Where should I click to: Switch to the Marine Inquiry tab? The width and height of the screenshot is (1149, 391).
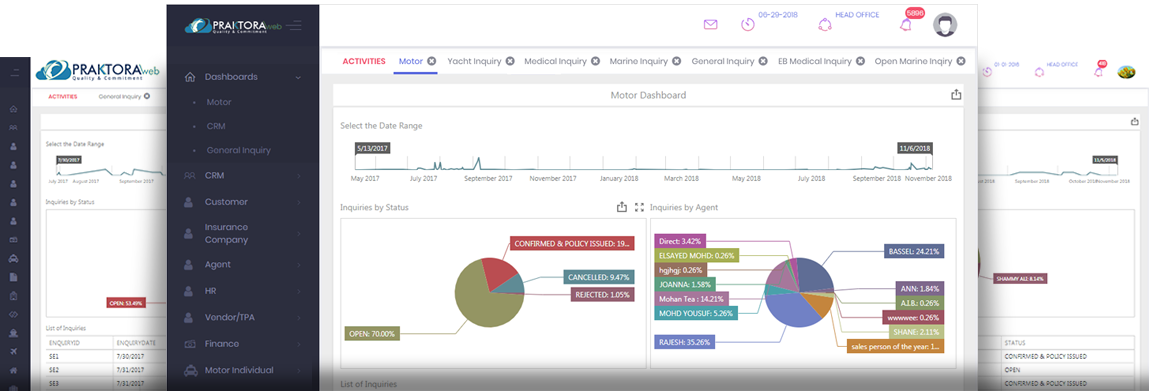click(638, 62)
